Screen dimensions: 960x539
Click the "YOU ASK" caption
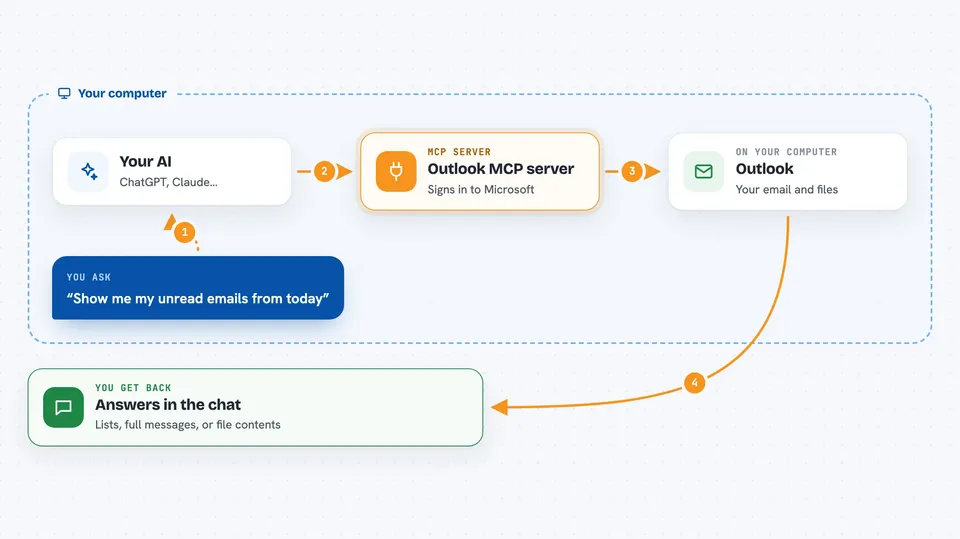pyautogui.click(x=89, y=277)
